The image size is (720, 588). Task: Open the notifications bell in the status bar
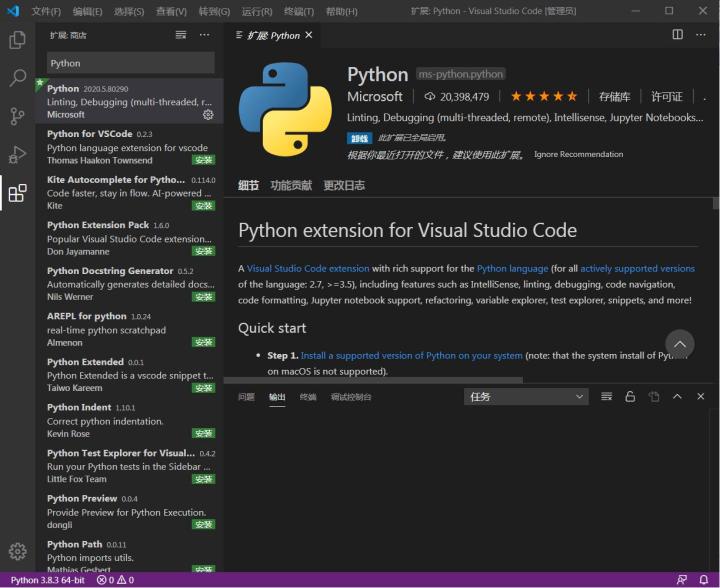tap(703, 580)
